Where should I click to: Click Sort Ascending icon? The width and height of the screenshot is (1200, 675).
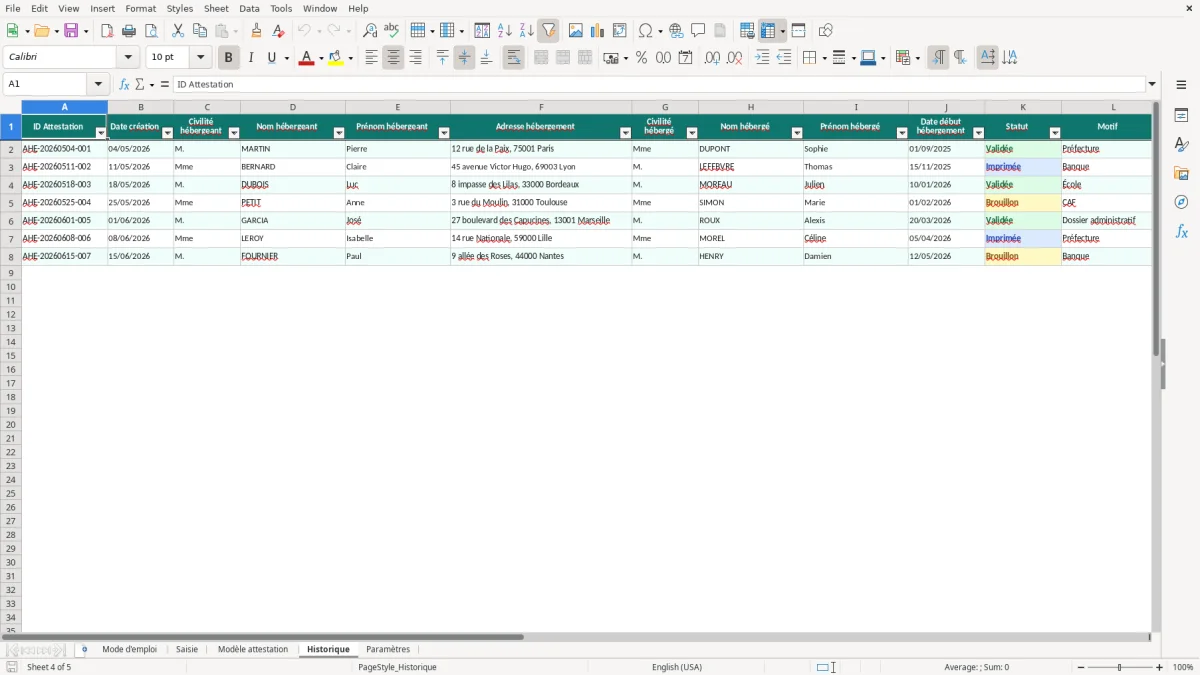pyautogui.click(x=505, y=31)
